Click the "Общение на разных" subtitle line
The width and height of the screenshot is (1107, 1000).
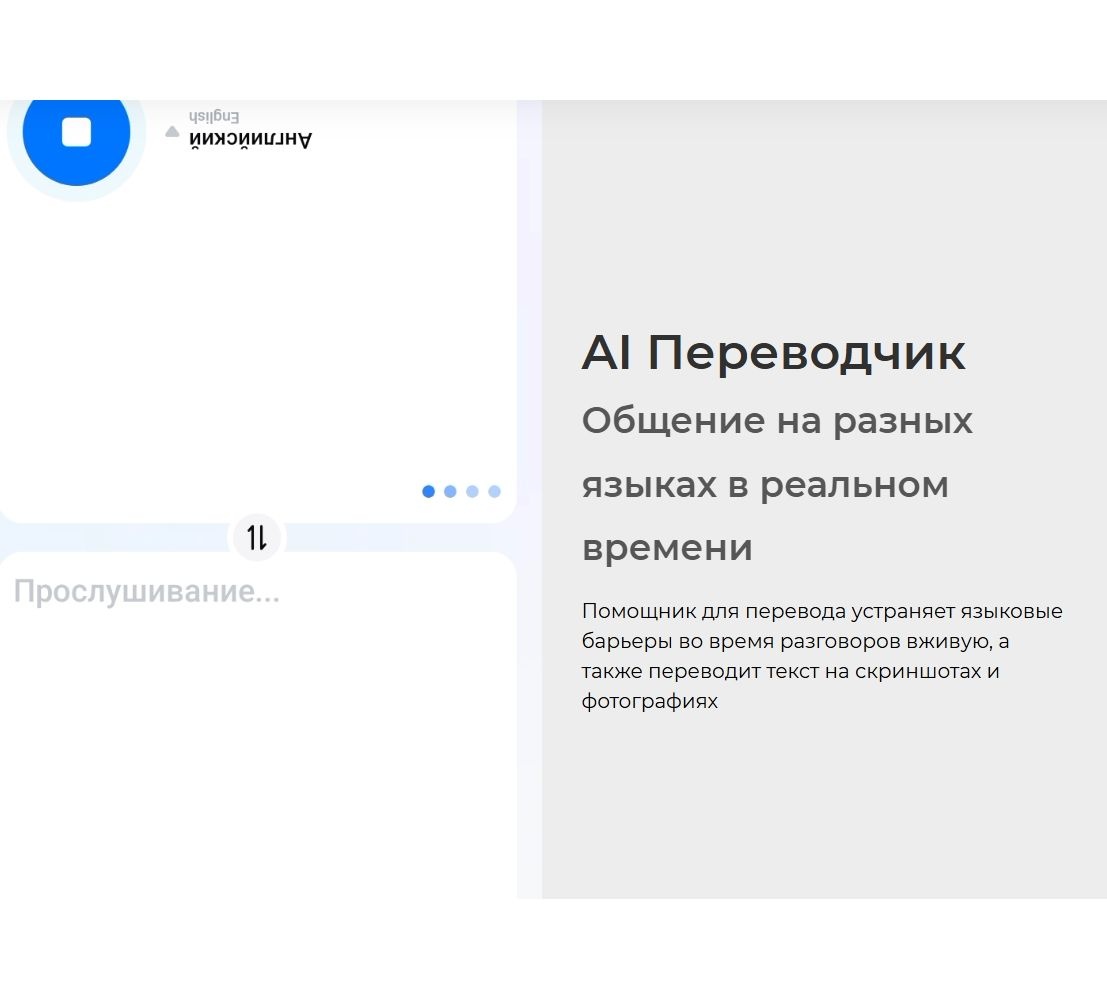[777, 421]
